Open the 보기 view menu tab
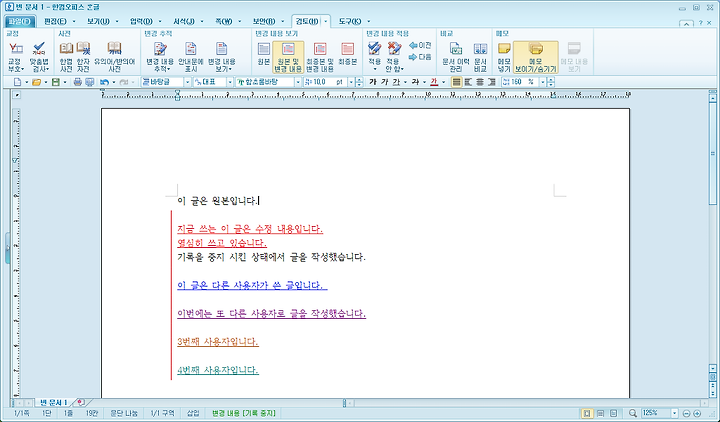The image size is (720, 422). [x=98, y=22]
